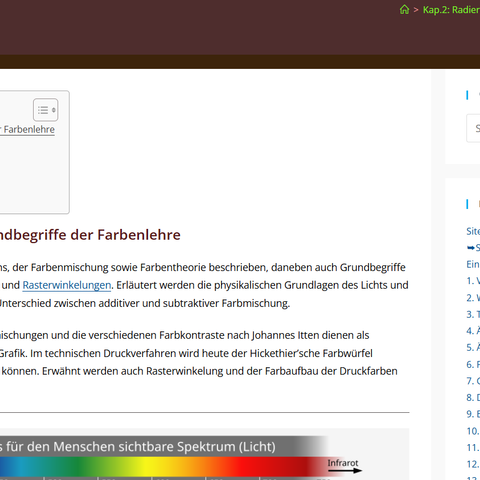Click the Infrarot label in the spectrum

(343, 463)
